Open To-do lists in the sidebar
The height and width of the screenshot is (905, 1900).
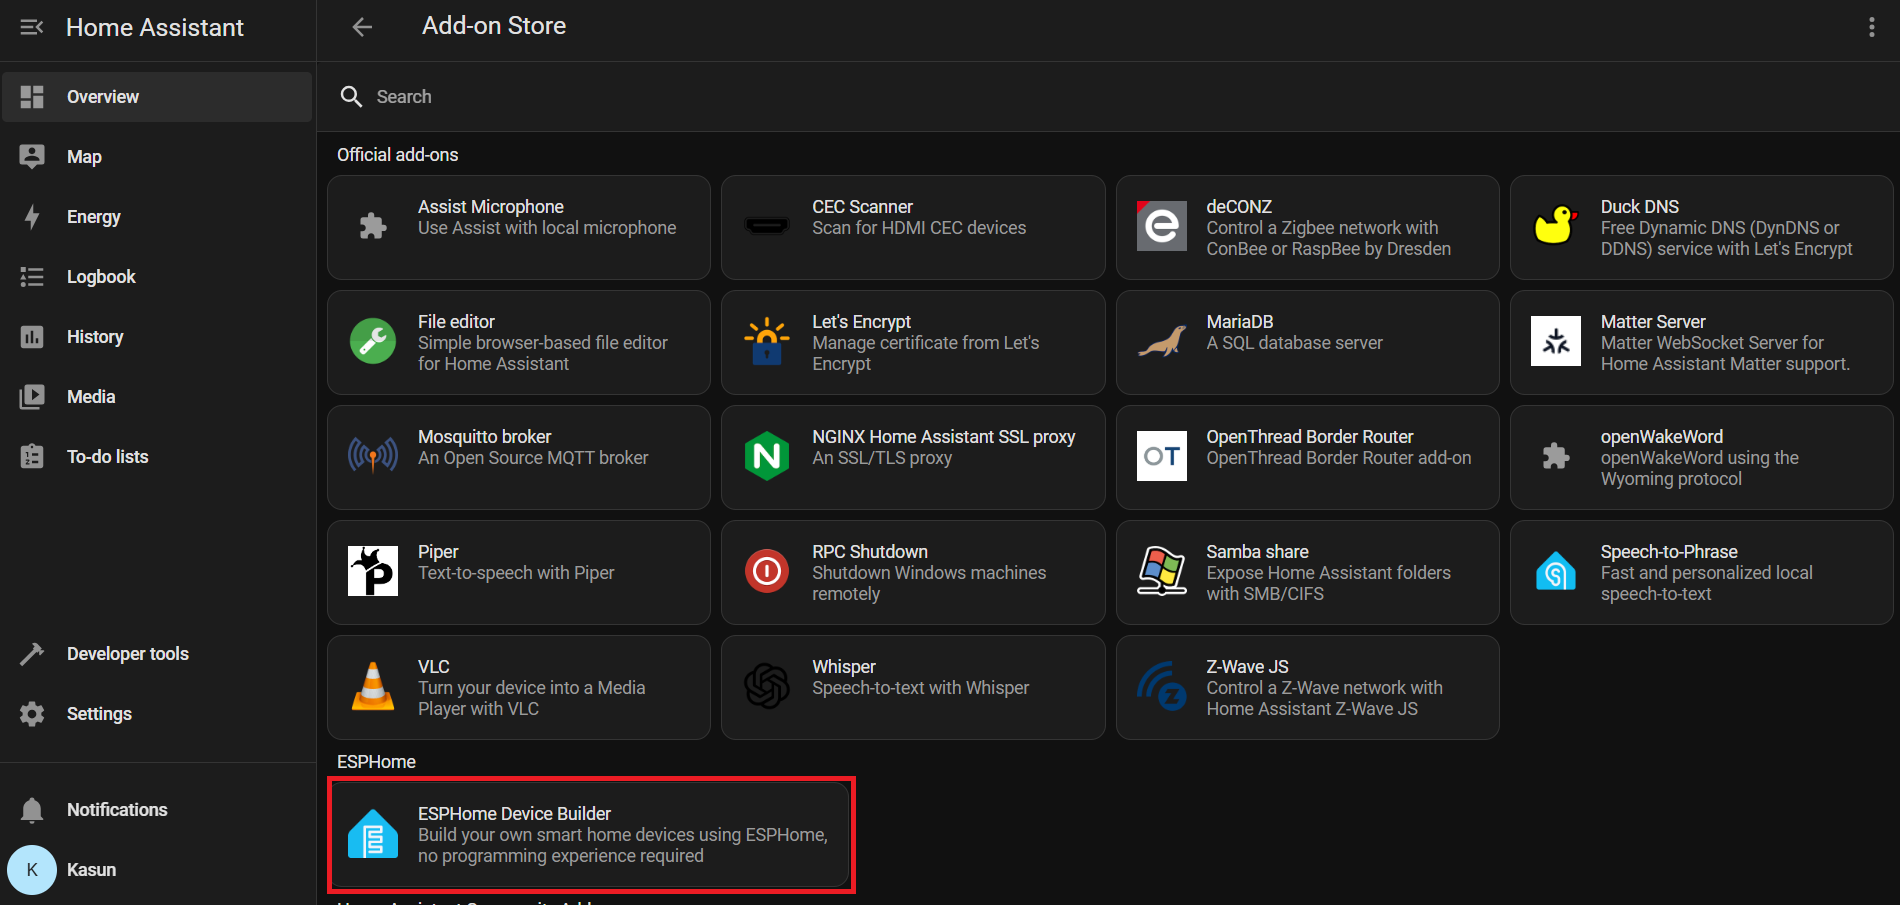point(157,457)
